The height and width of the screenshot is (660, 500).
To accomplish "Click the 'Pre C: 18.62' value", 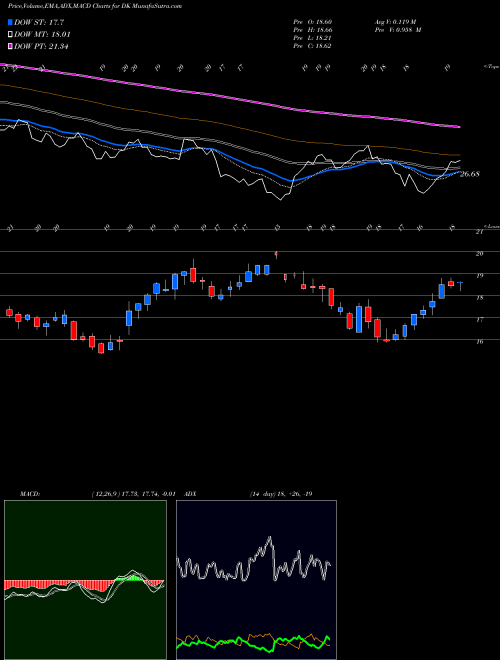I will (x=313, y=46).
